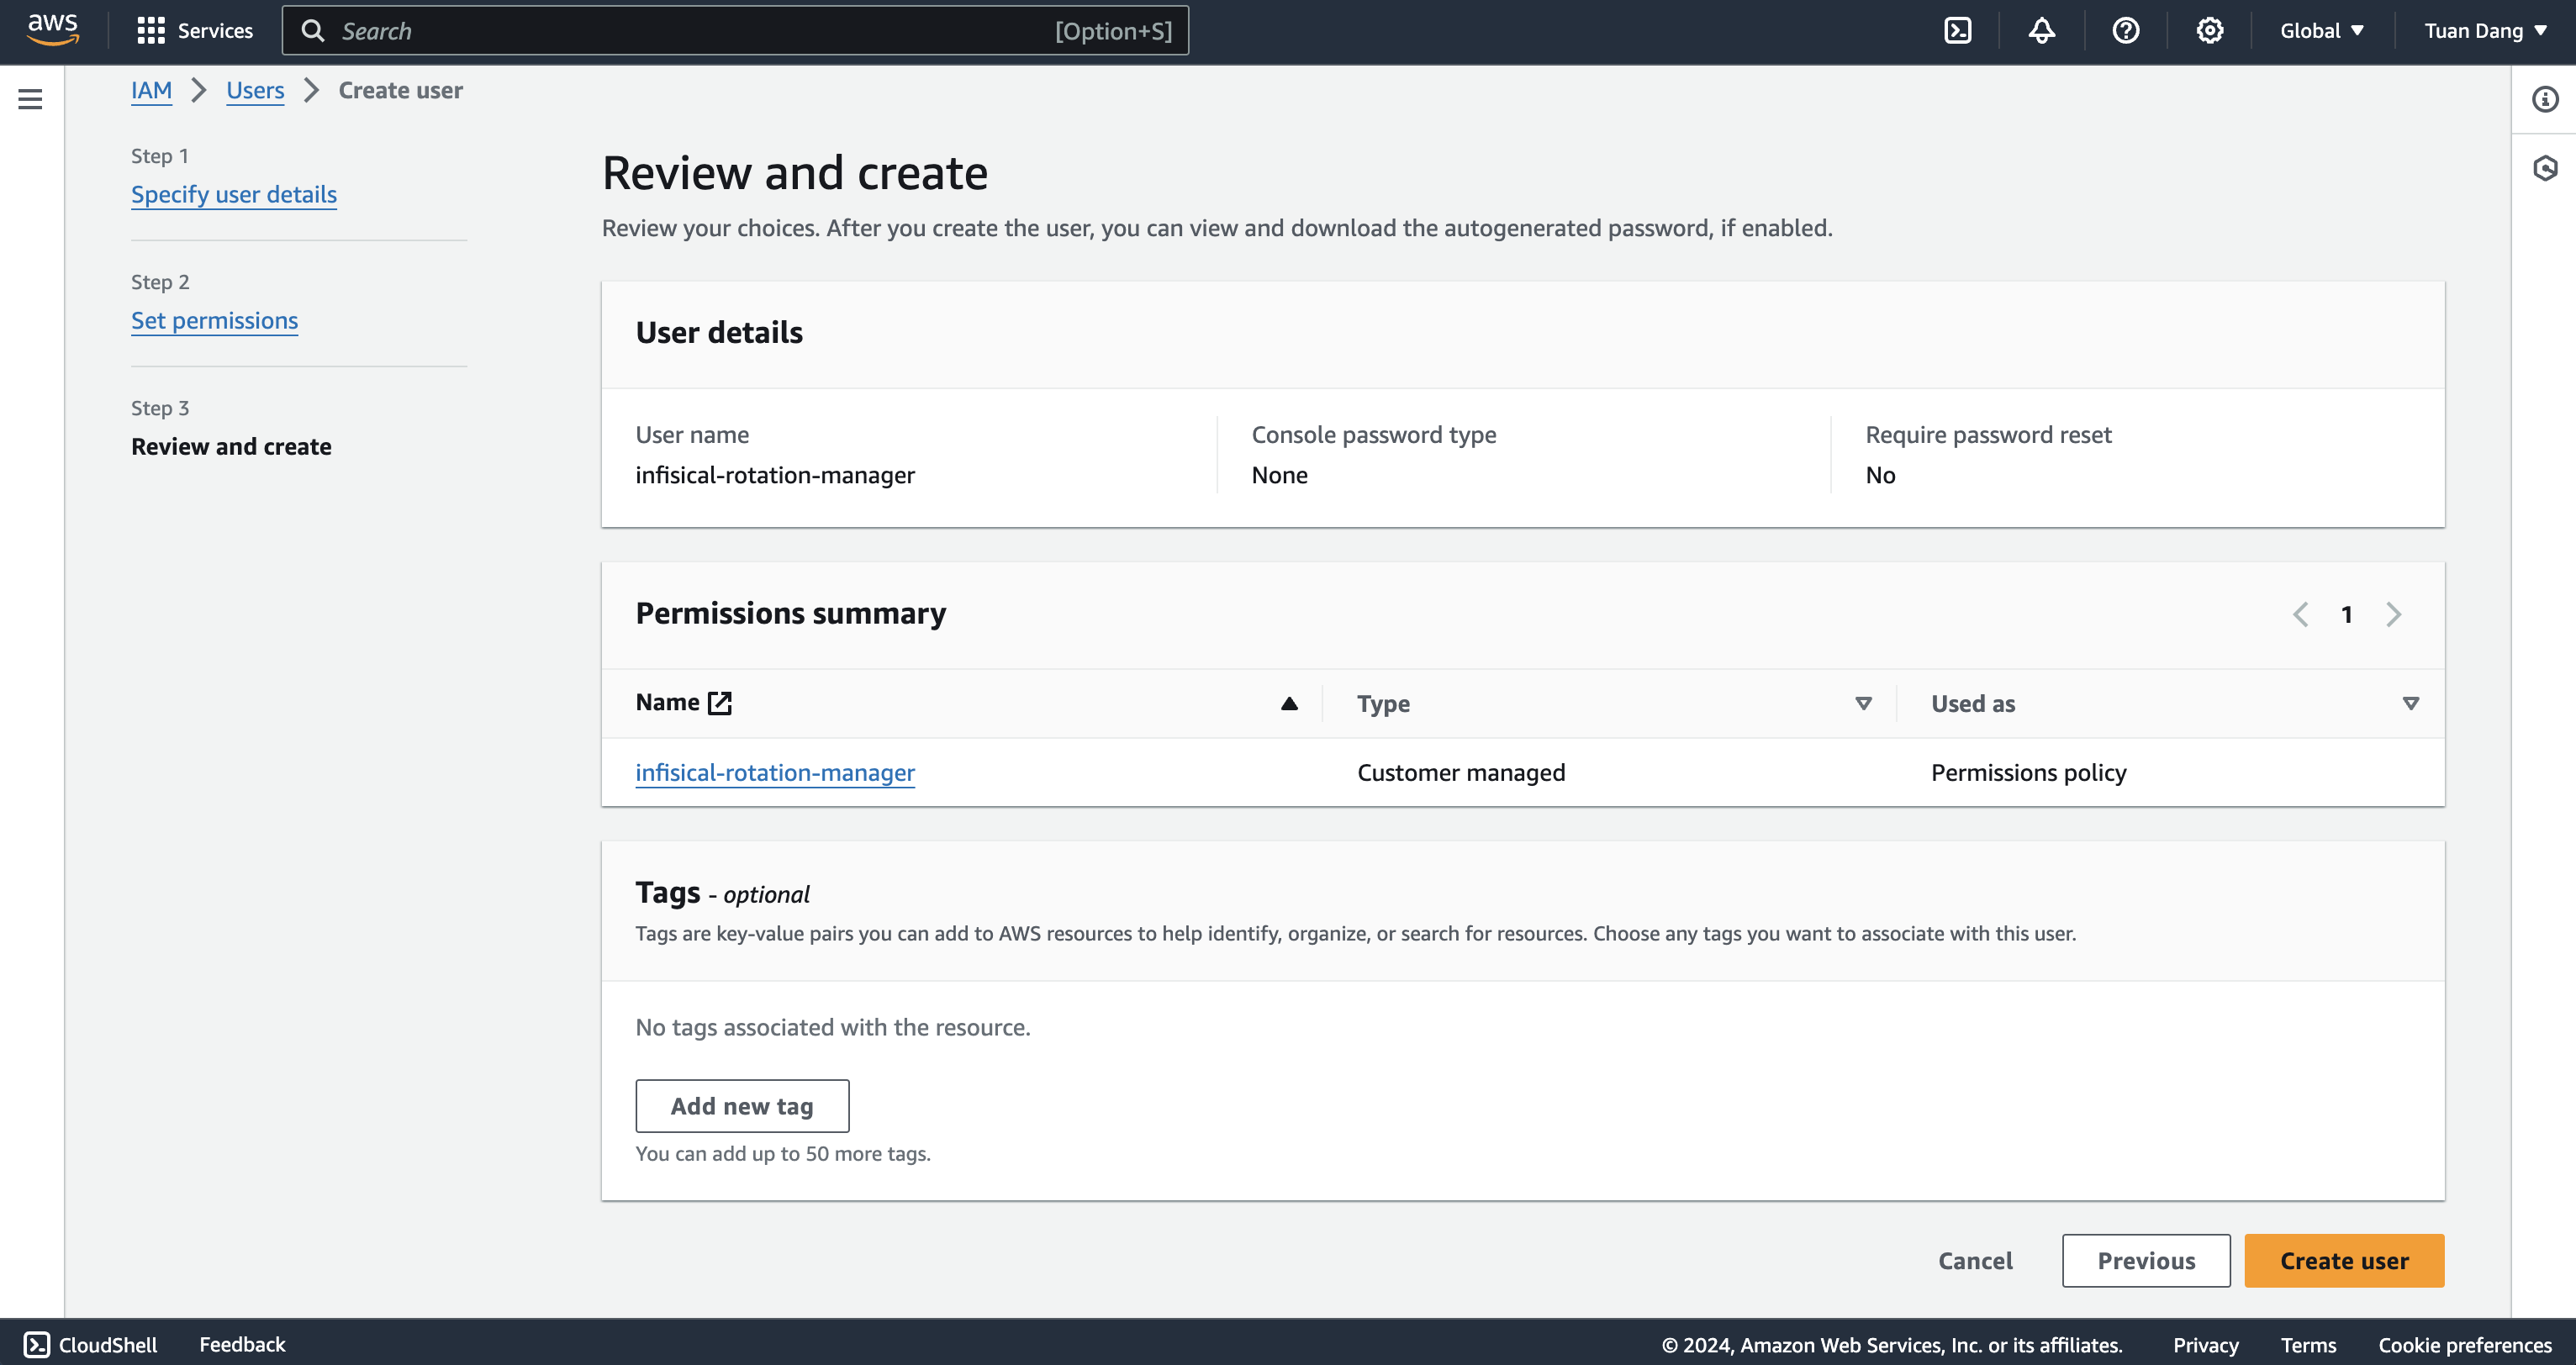Click into the top Search field
The width and height of the screenshot is (2576, 1365).
pyautogui.click(x=735, y=31)
